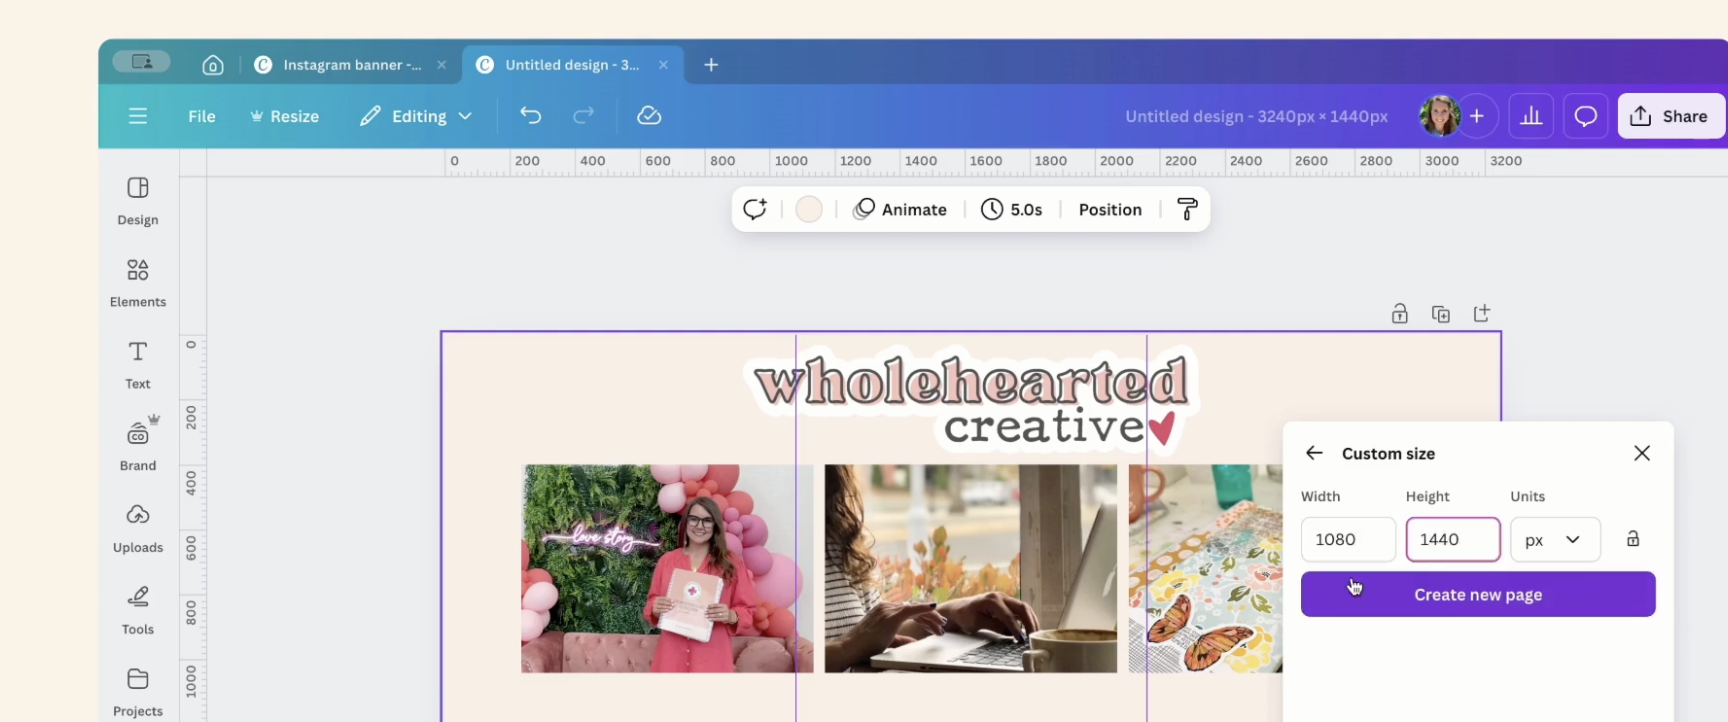The width and height of the screenshot is (1728, 722).
Task: Click the design title text
Action: 1256,116
